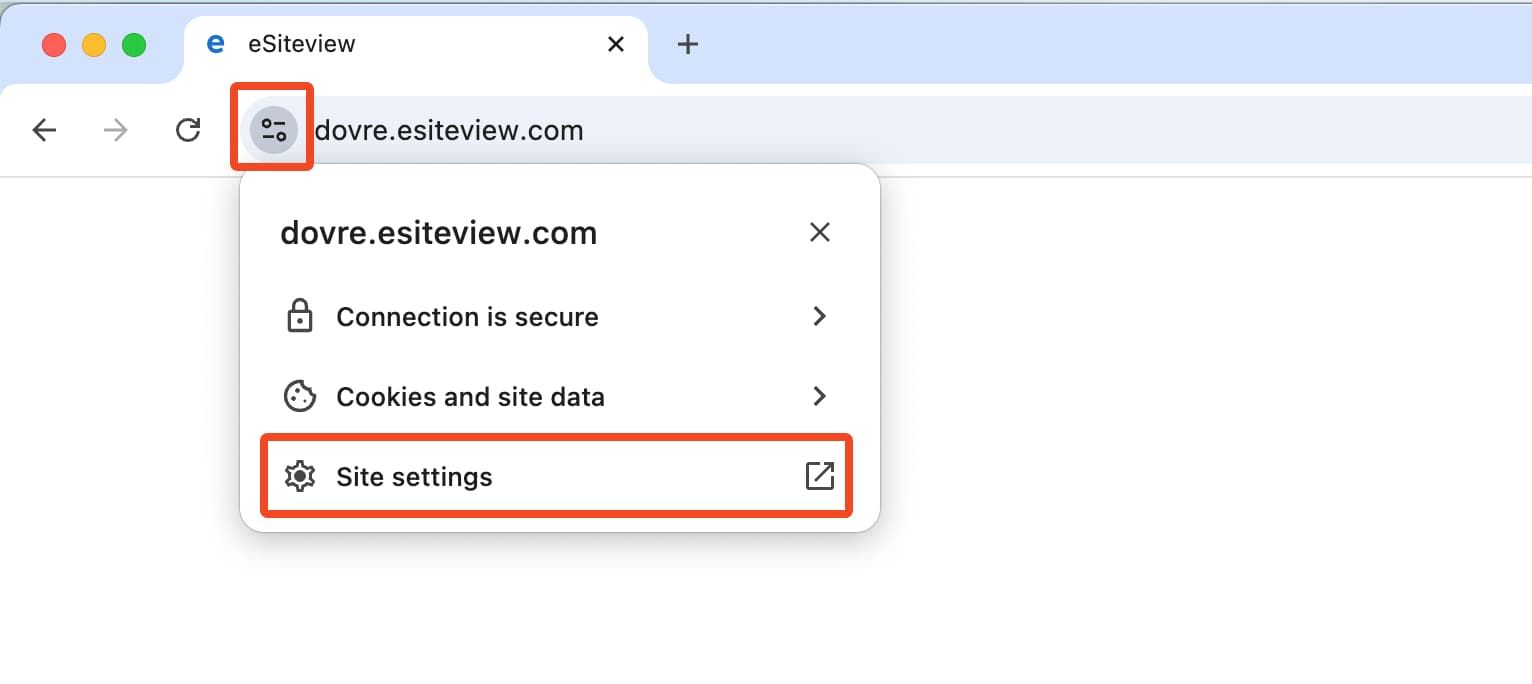This screenshot has width=1532, height=684.
Task: Close the eSiteview tab
Action: point(616,43)
